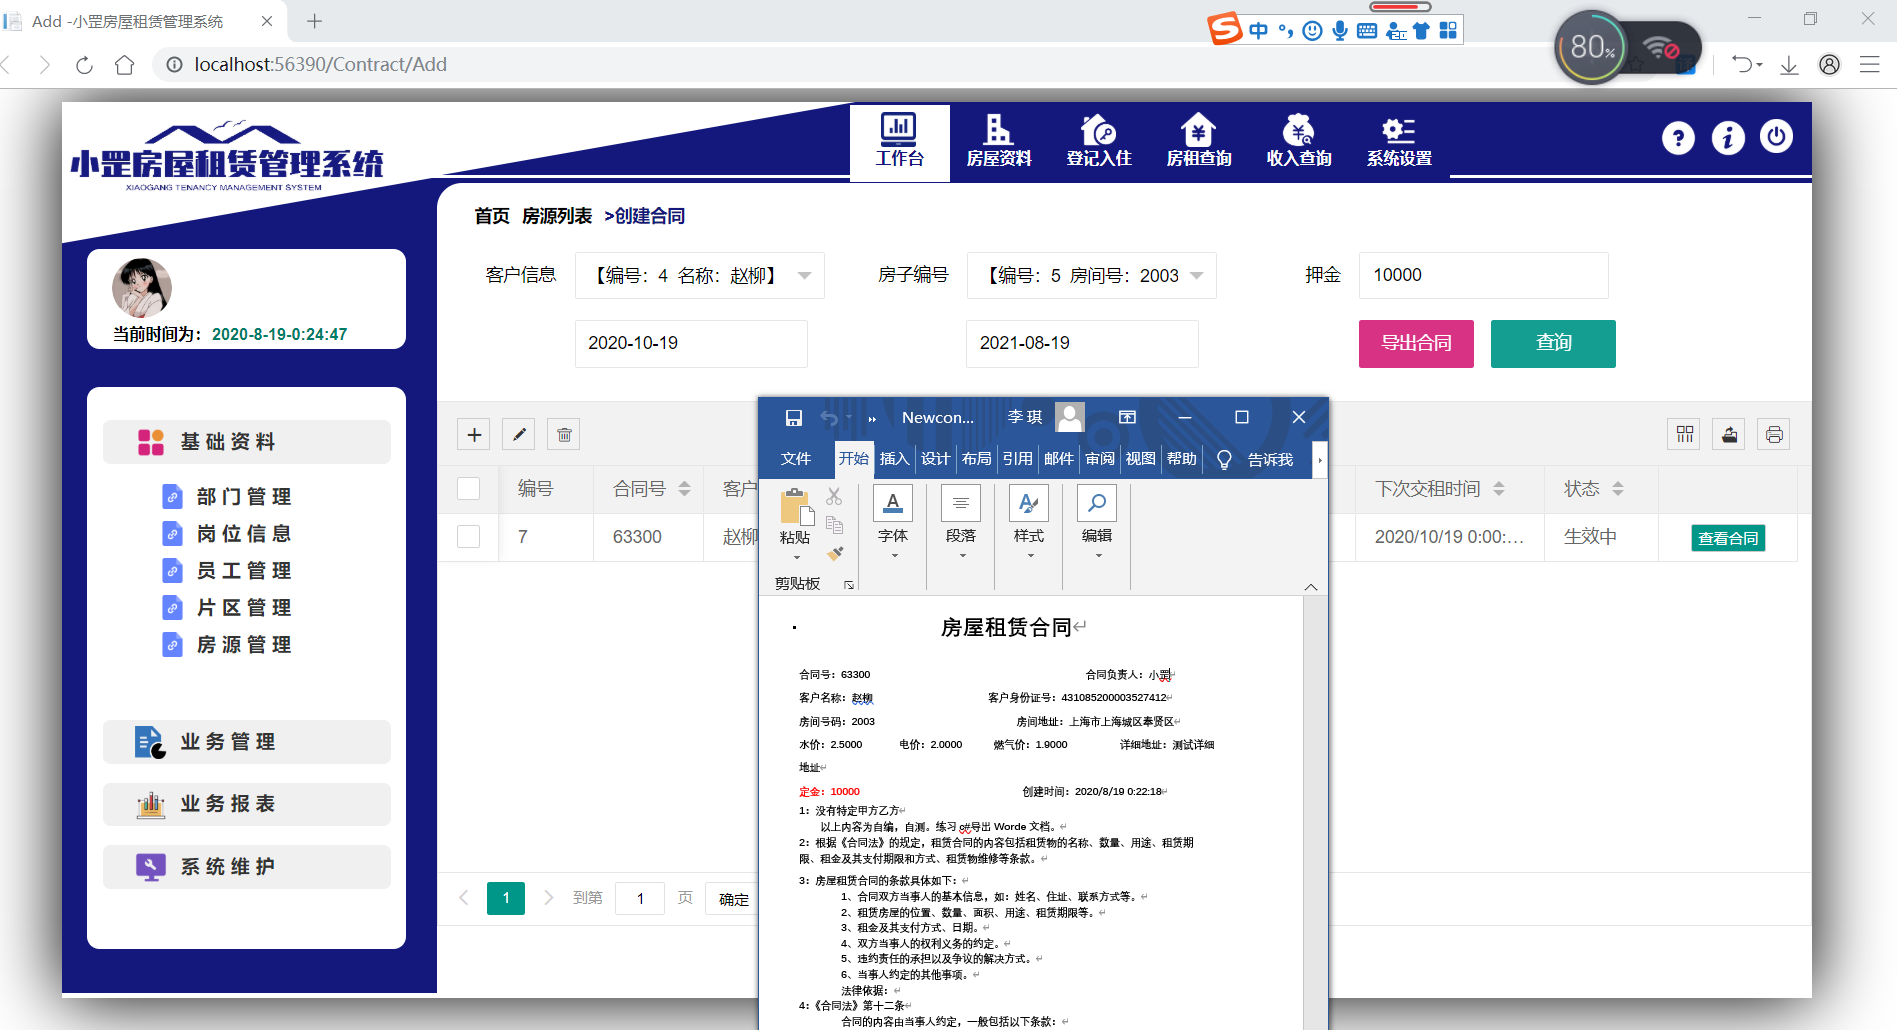Open the 收入查询 module
The height and width of the screenshot is (1030, 1897).
[x=1297, y=140]
